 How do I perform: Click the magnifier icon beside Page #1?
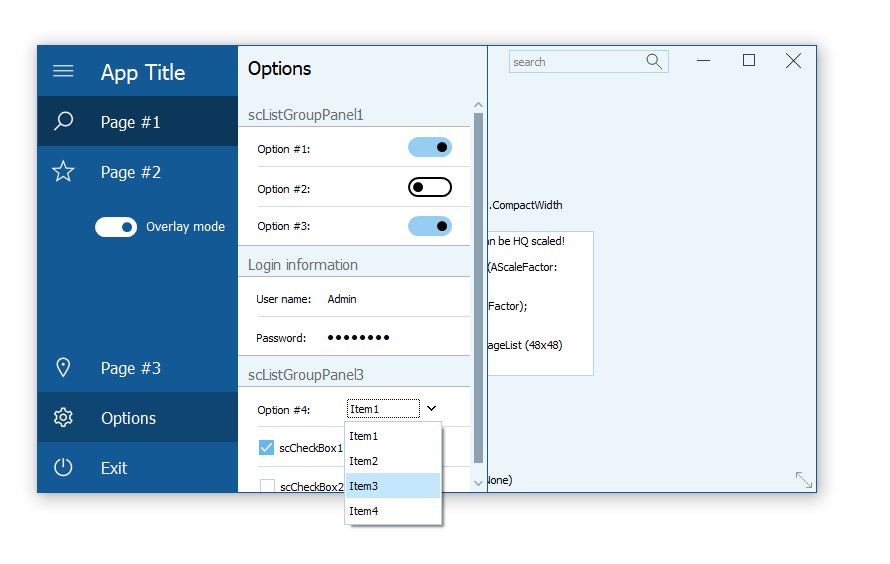63,121
